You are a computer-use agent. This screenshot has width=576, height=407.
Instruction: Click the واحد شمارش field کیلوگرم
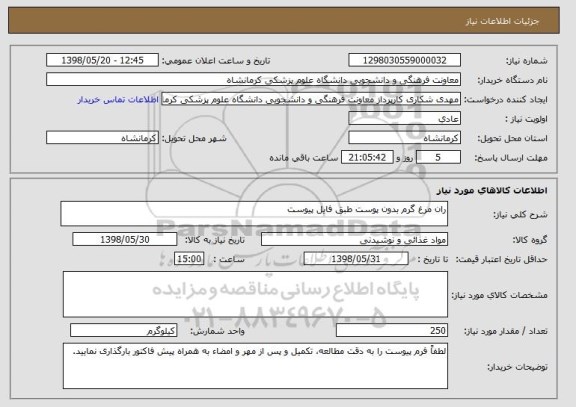(x=124, y=331)
